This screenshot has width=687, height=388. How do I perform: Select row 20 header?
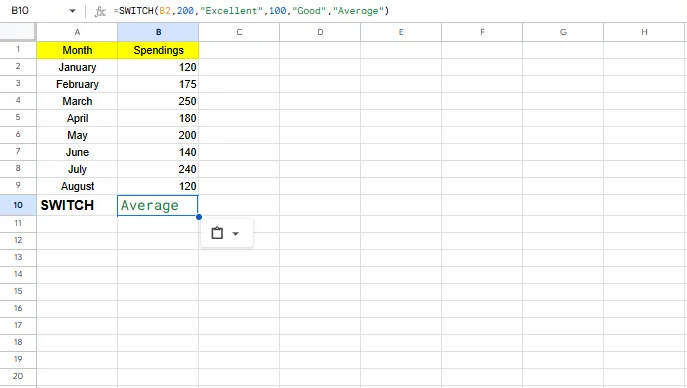click(18, 376)
